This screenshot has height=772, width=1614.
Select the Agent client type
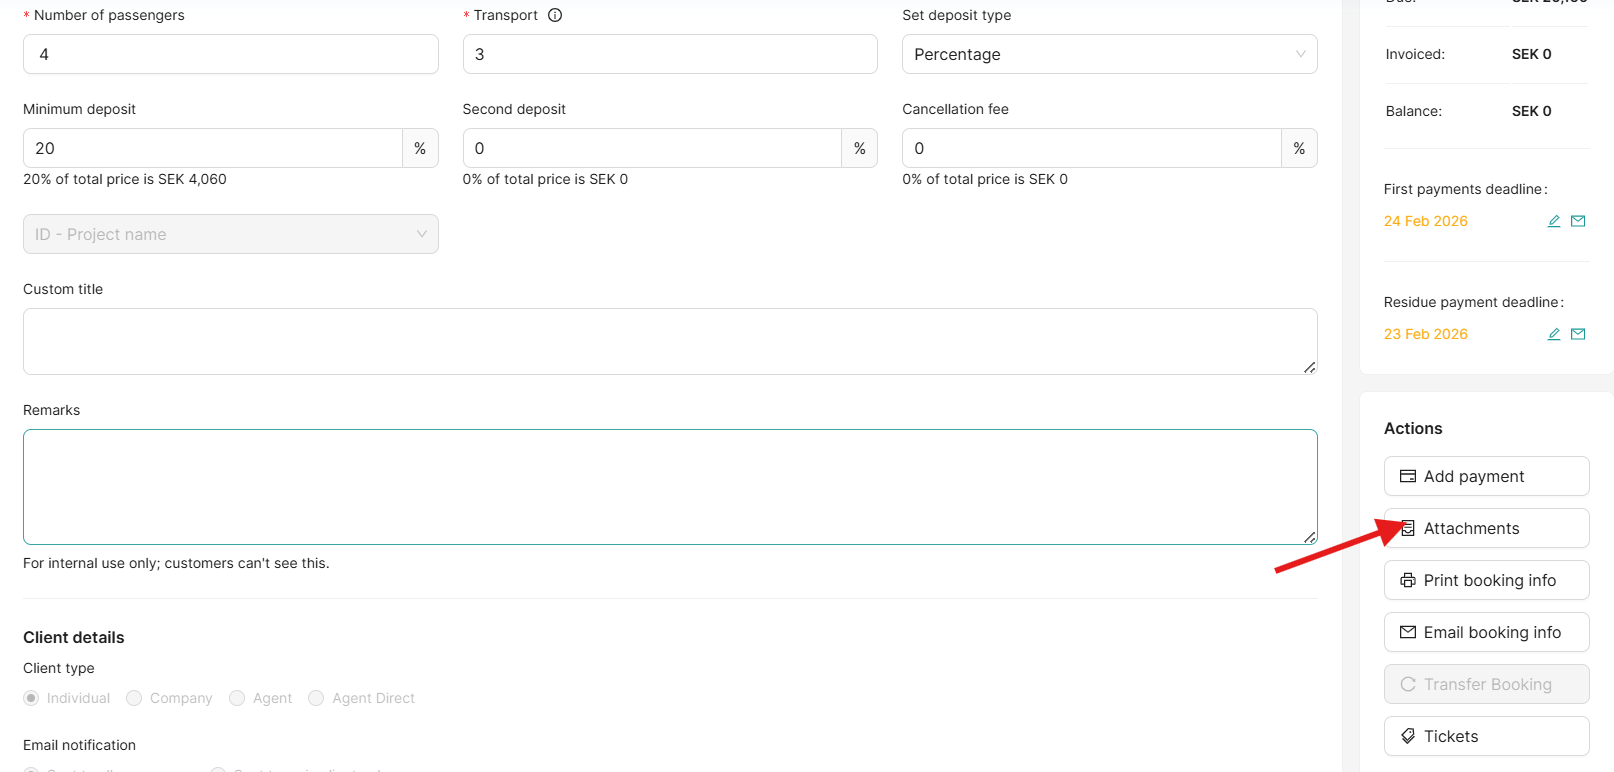(x=237, y=698)
